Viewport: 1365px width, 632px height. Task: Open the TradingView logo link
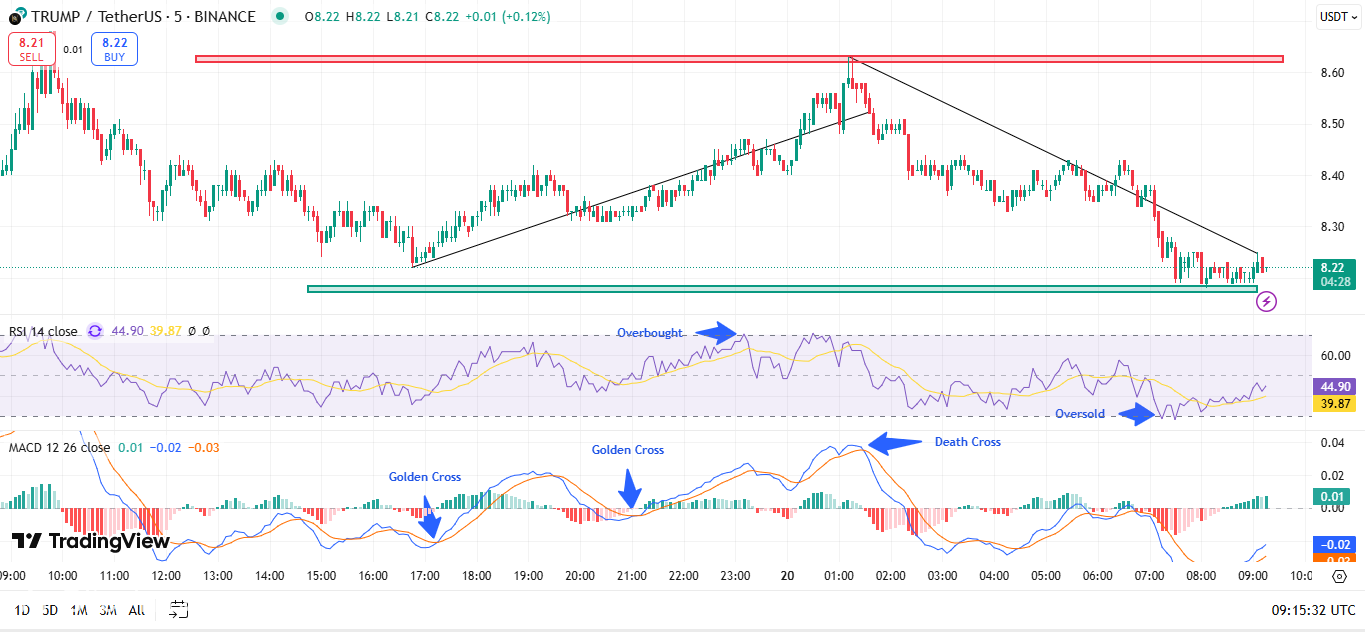point(91,541)
